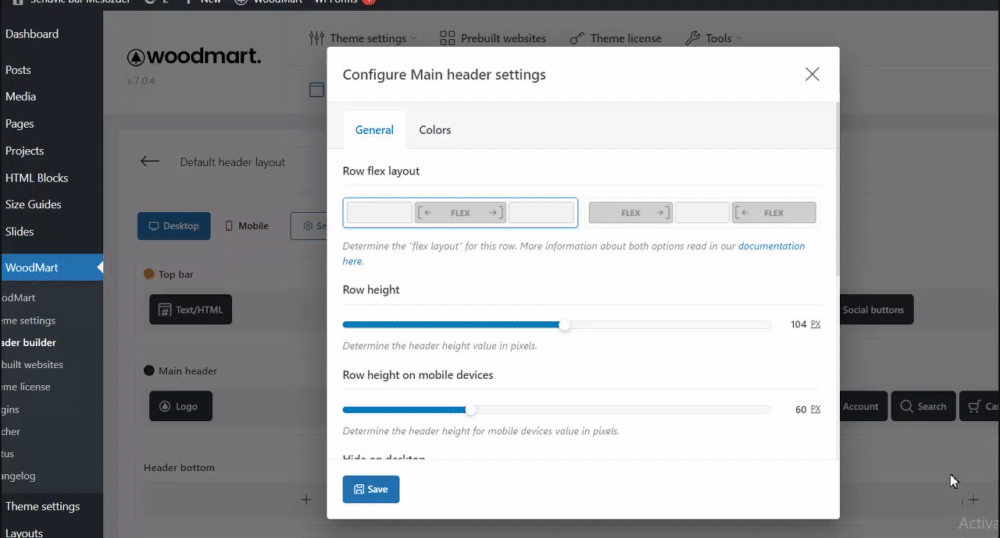Select the Text/HTML element in Top bar
This screenshot has width=1000, height=538.
click(x=191, y=309)
